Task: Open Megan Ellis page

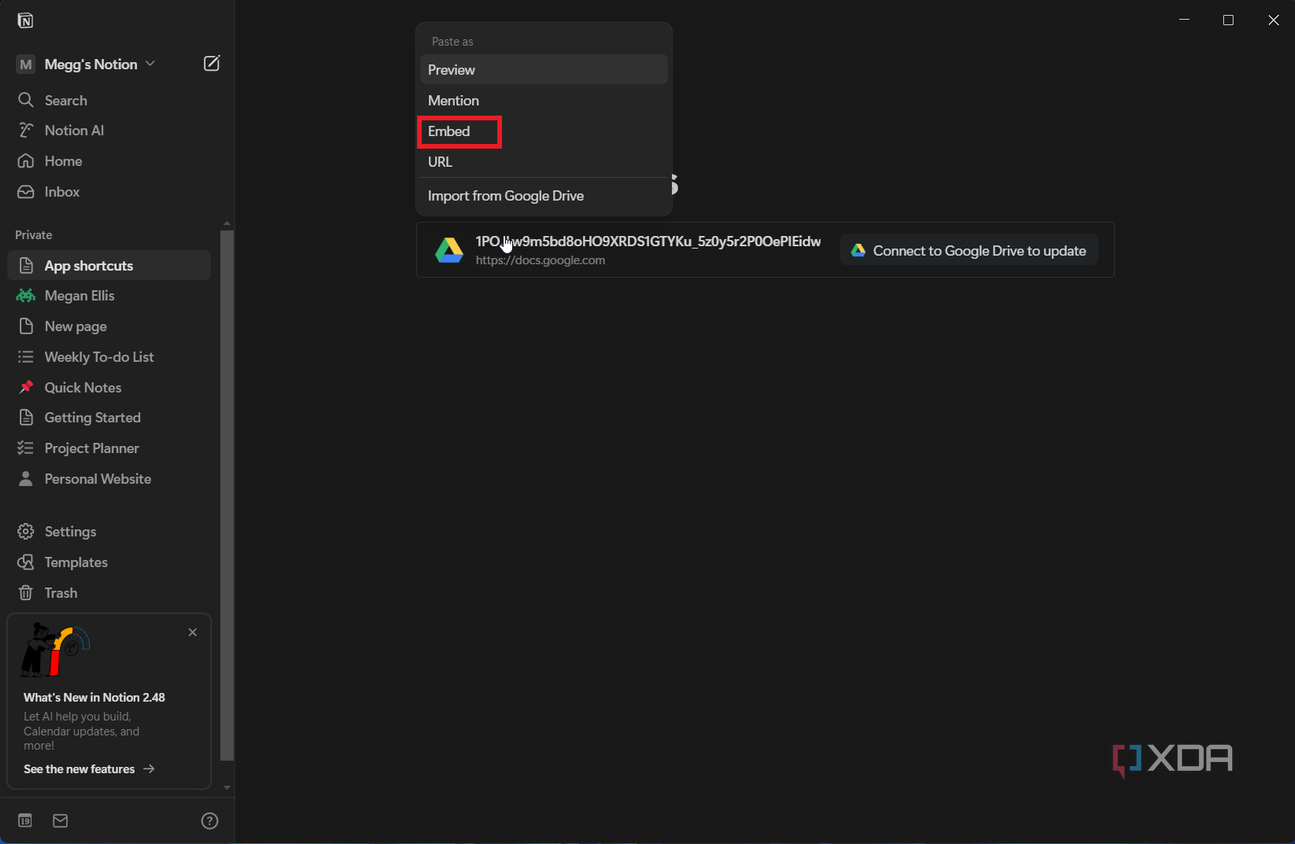Action: point(109,296)
